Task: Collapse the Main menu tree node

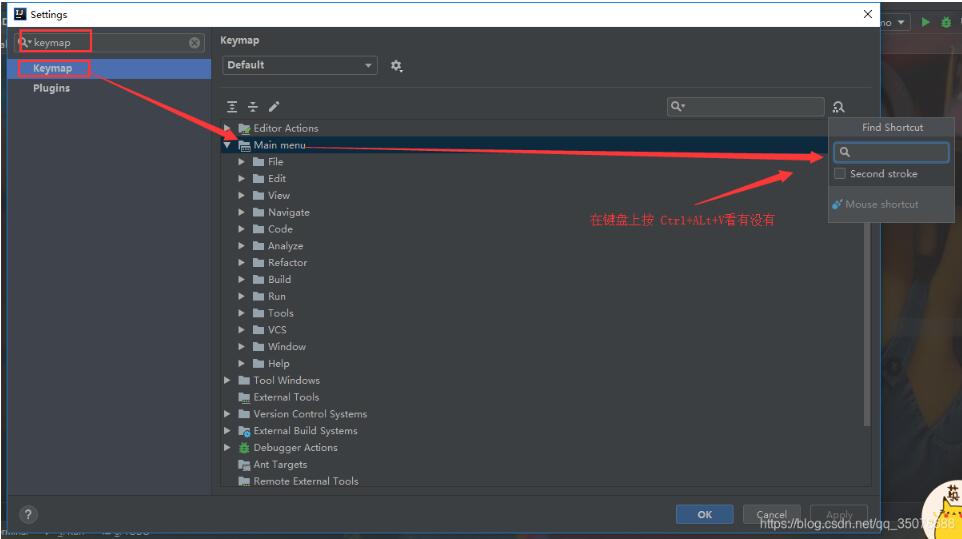Action: [228, 145]
